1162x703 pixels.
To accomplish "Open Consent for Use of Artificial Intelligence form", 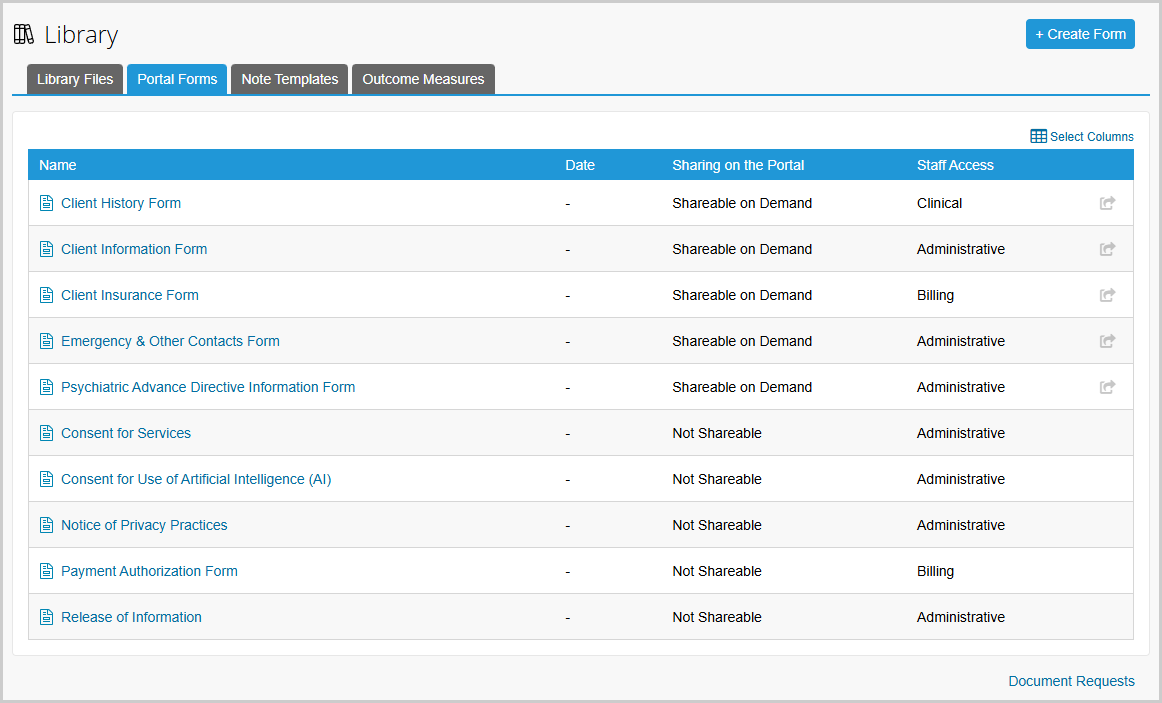I will tap(196, 479).
